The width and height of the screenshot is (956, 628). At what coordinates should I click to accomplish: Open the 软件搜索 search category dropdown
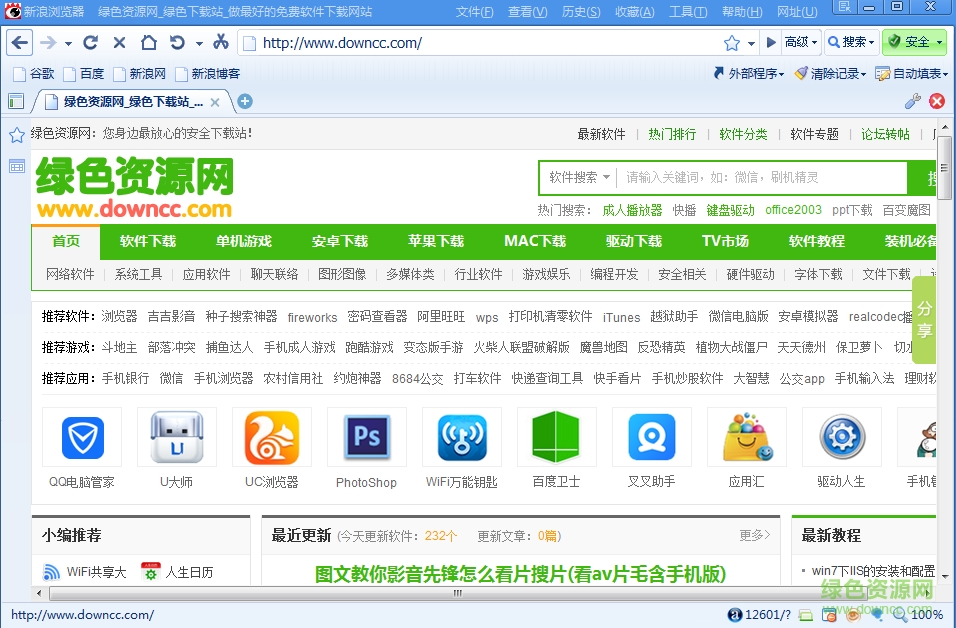(578, 178)
